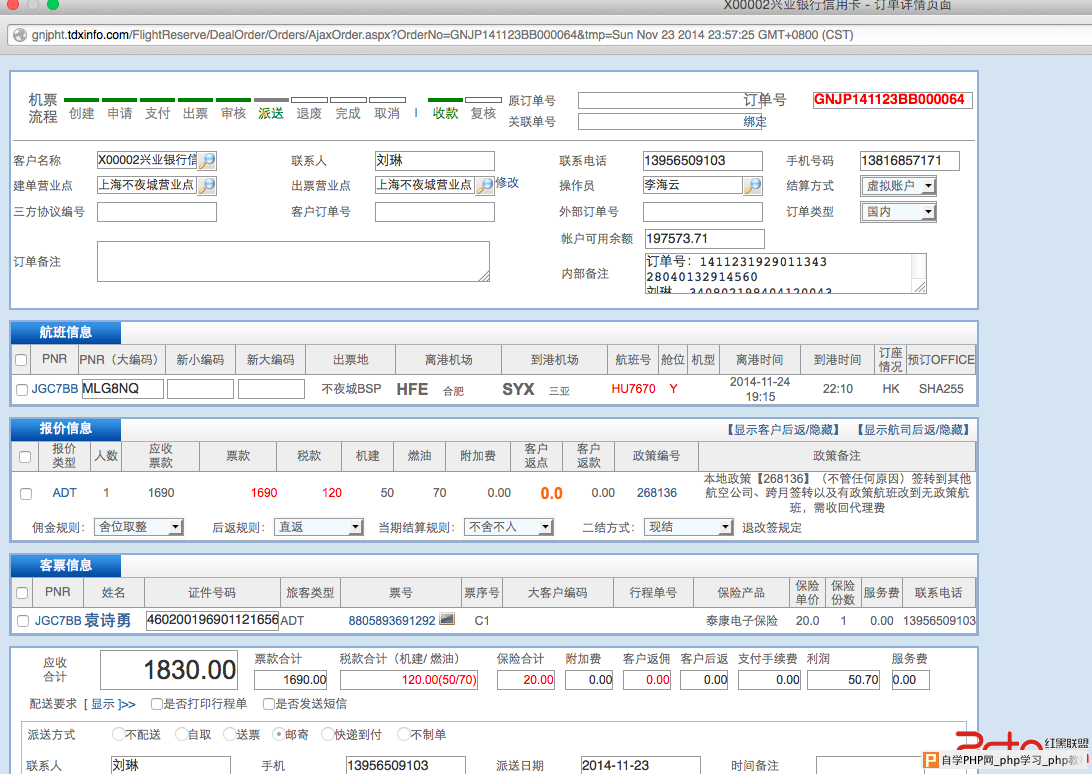Click the 手机号码 field 13816857171
Viewport: 1092px width, 774px height.
(910, 161)
